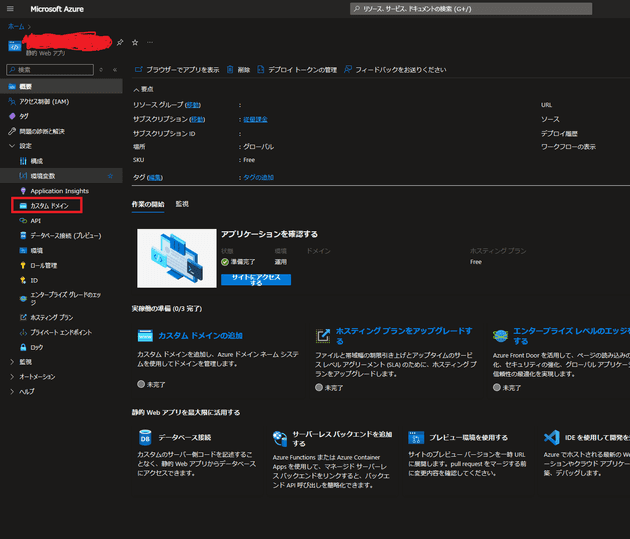Click the 削除 delete toolbar button

[x=238, y=69]
